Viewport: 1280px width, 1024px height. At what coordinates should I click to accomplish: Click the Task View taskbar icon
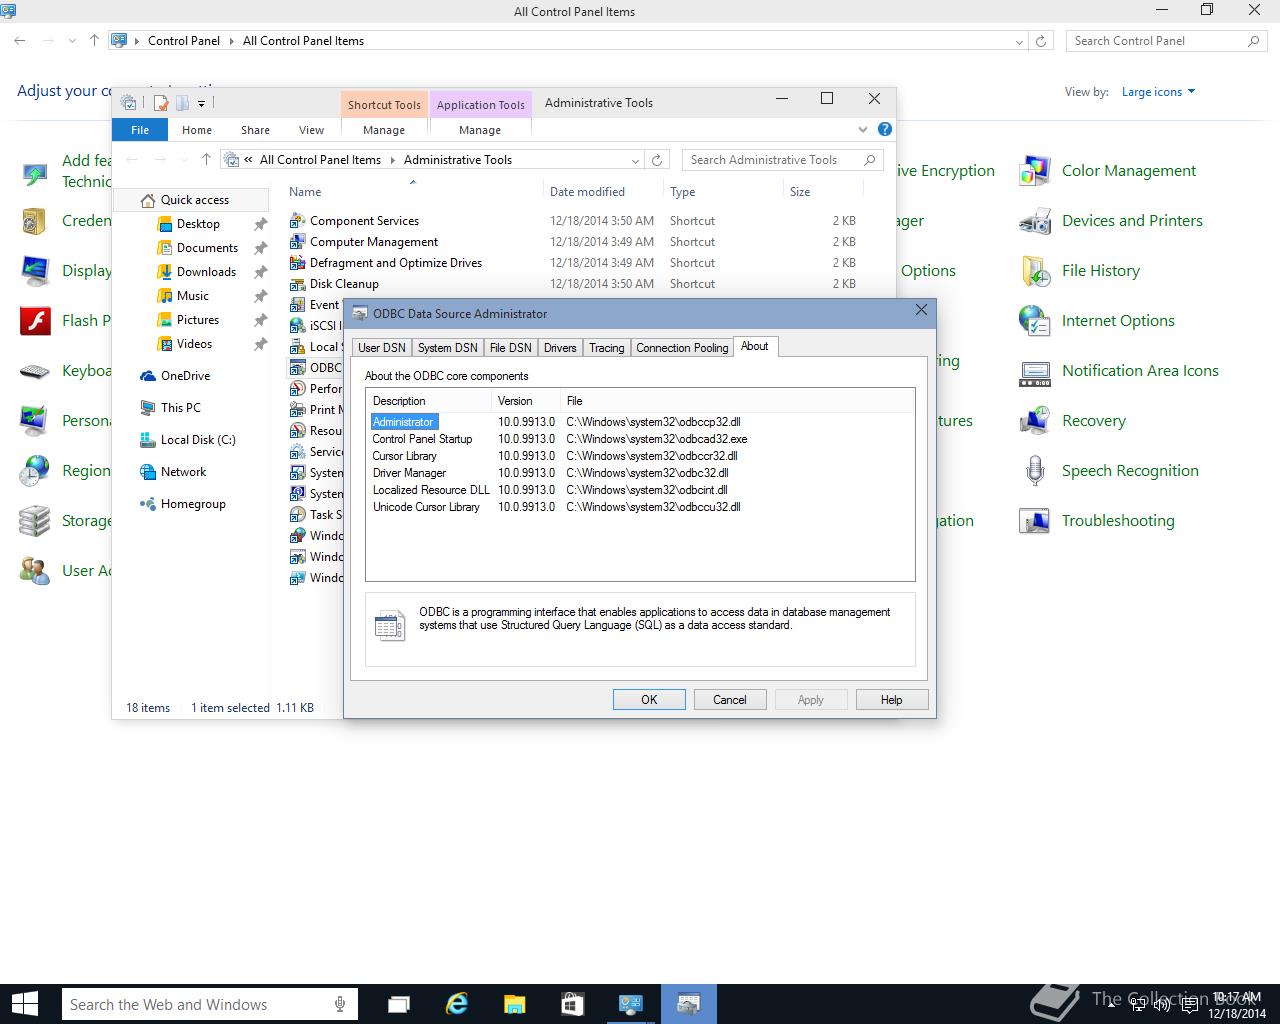click(x=399, y=1004)
